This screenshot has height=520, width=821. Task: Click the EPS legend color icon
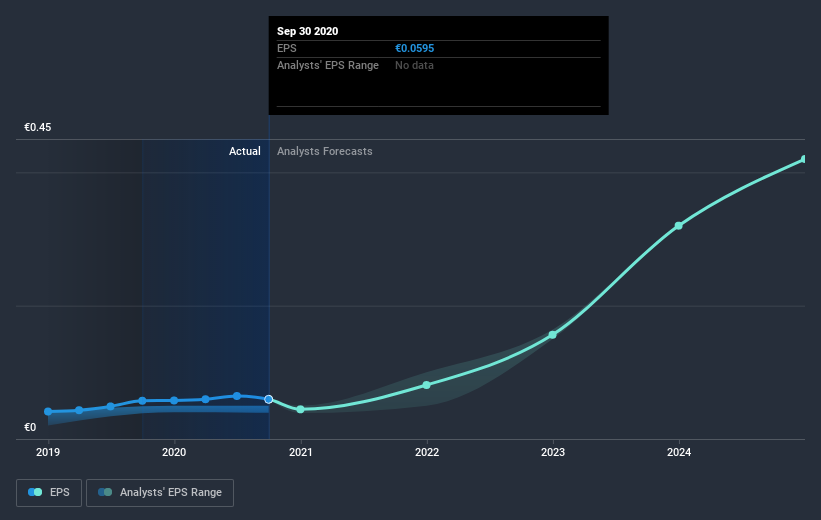(x=35, y=492)
